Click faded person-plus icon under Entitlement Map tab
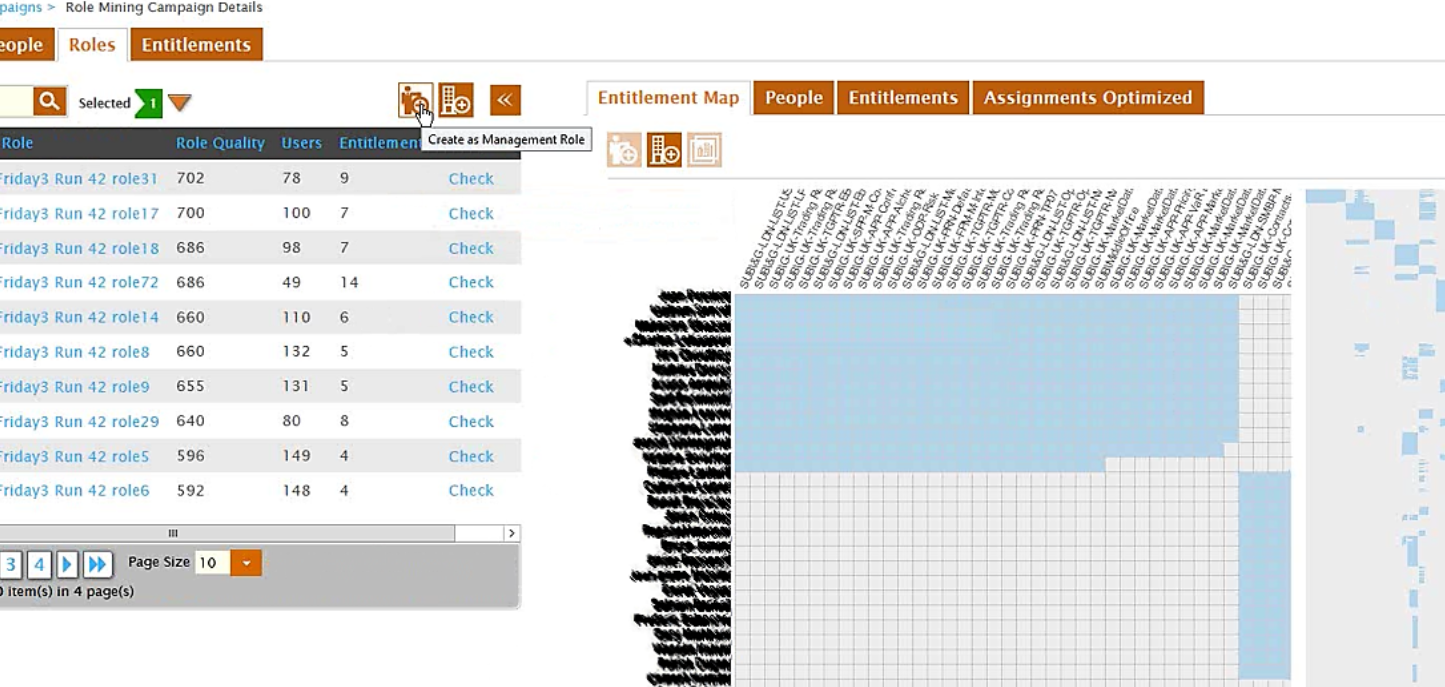1445x687 pixels. pos(624,150)
